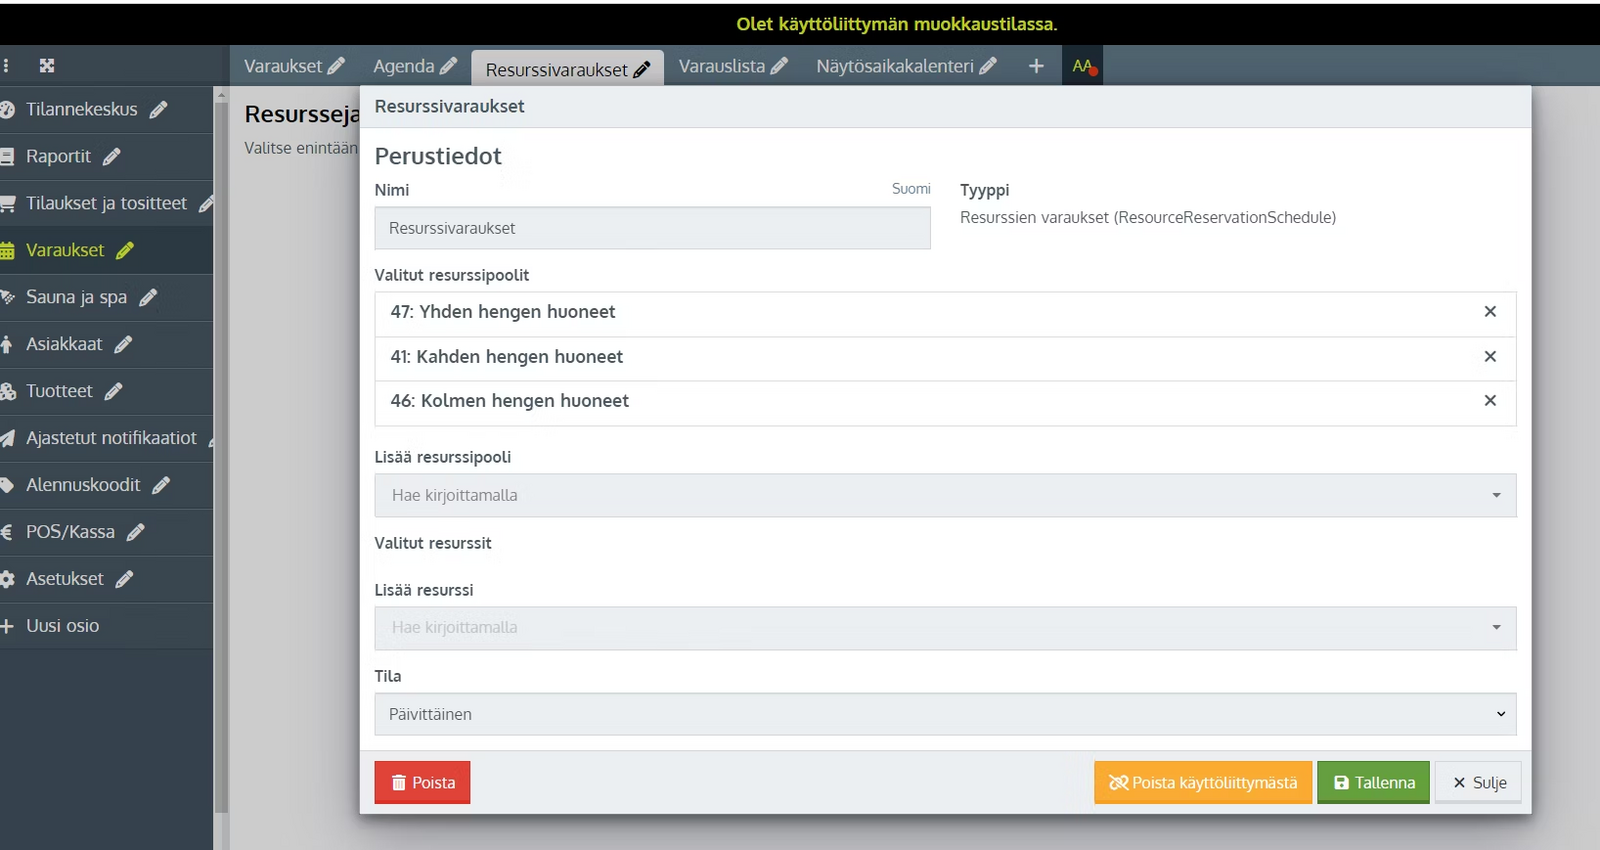Image resolution: width=1600 pixels, height=850 pixels.
Task: Click the edit pencil on the Resurssivaraukset tab
Action: (642, 70)
